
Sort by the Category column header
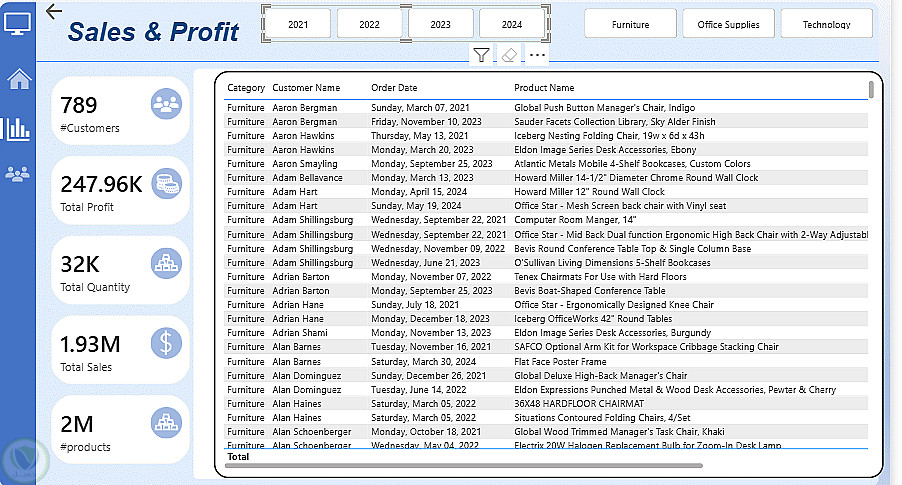pos(246,88)
